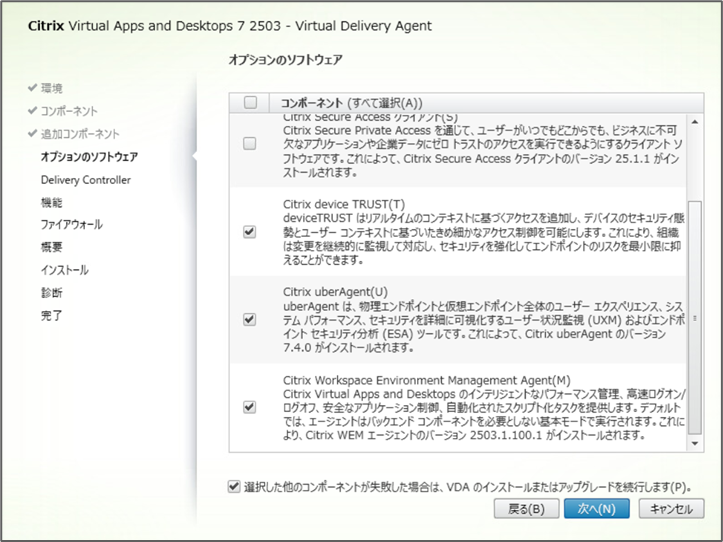This screenshot has width=723, height=542.
Task: Click the 戻る(B) back button
Action: click(526, 509)
